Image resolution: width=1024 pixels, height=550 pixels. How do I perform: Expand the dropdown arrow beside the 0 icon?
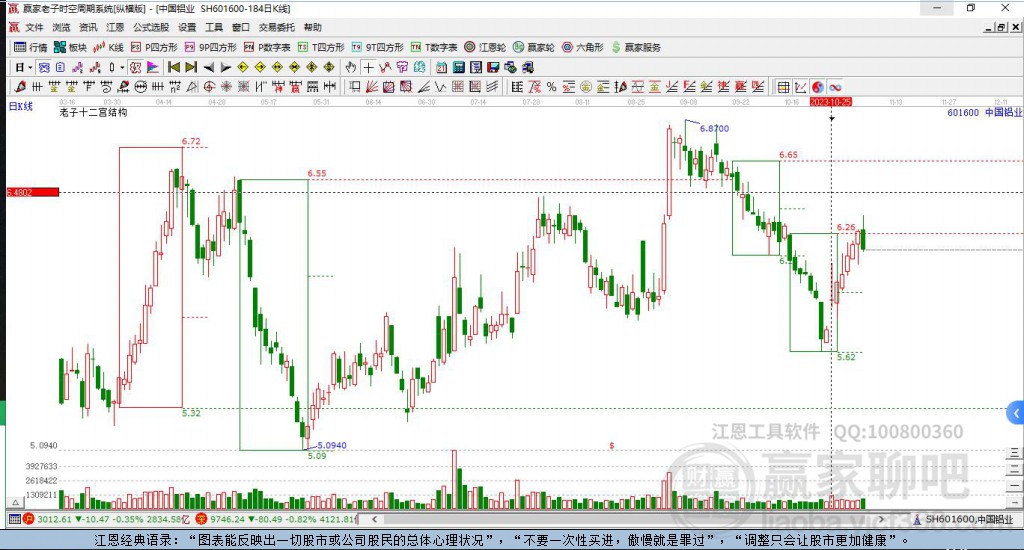121,67
